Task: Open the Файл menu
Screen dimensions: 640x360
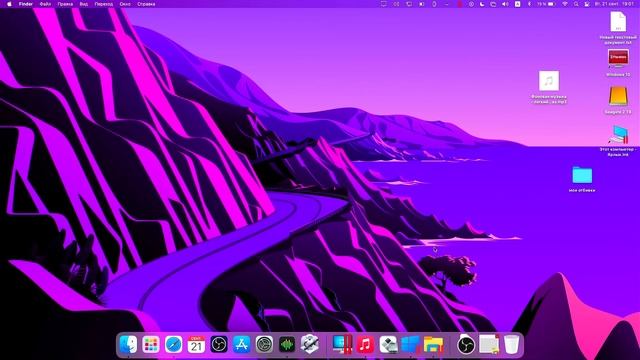Action: (x=45, y=4)
